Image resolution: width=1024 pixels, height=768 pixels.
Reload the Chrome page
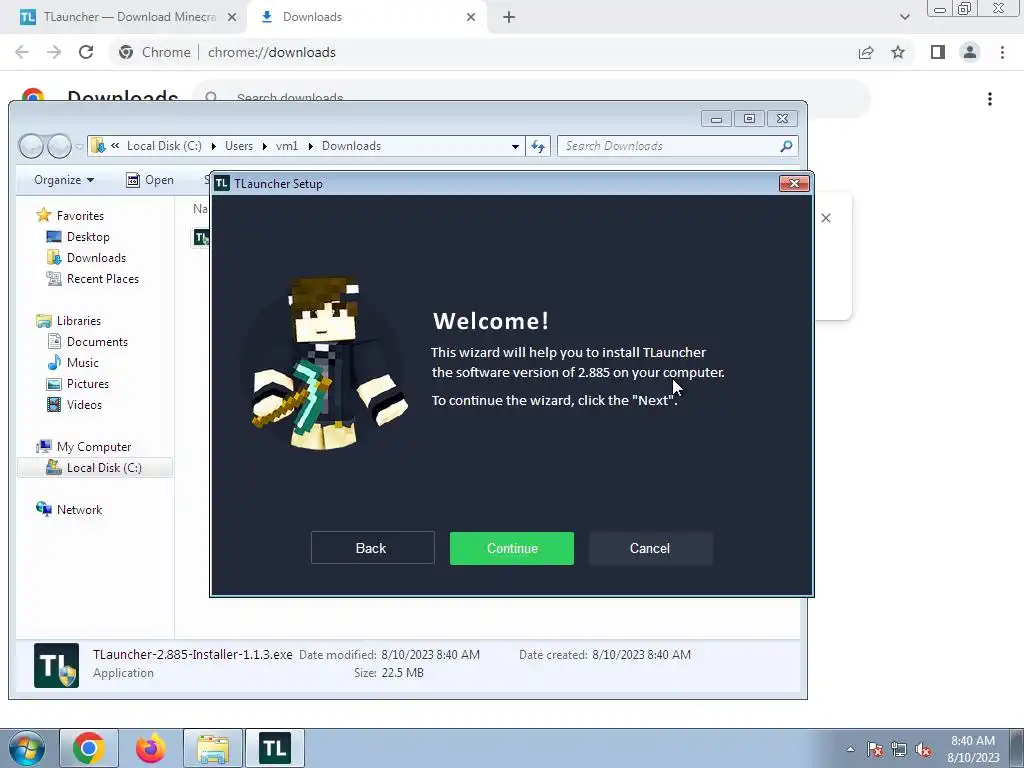[86, 52]
